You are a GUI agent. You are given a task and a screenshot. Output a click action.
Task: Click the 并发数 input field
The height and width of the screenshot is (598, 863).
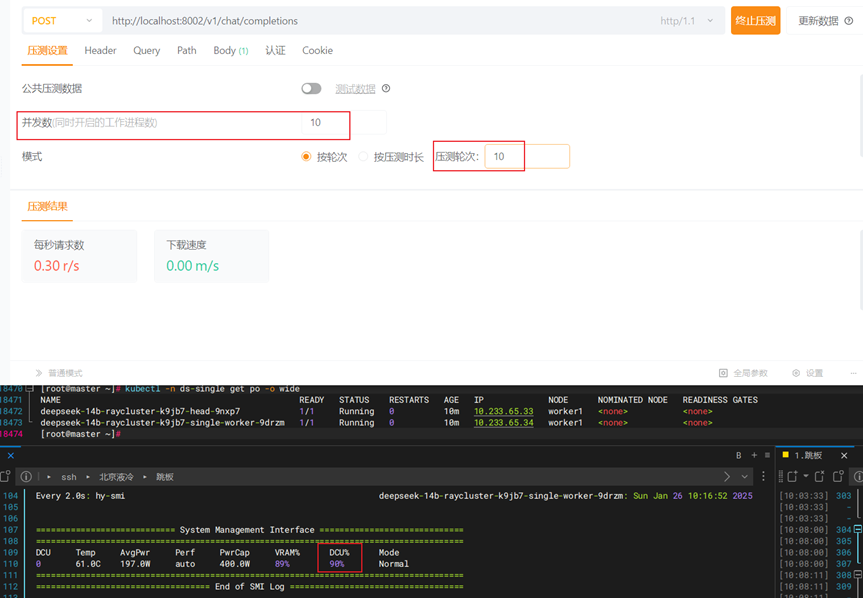pos(343,123)
